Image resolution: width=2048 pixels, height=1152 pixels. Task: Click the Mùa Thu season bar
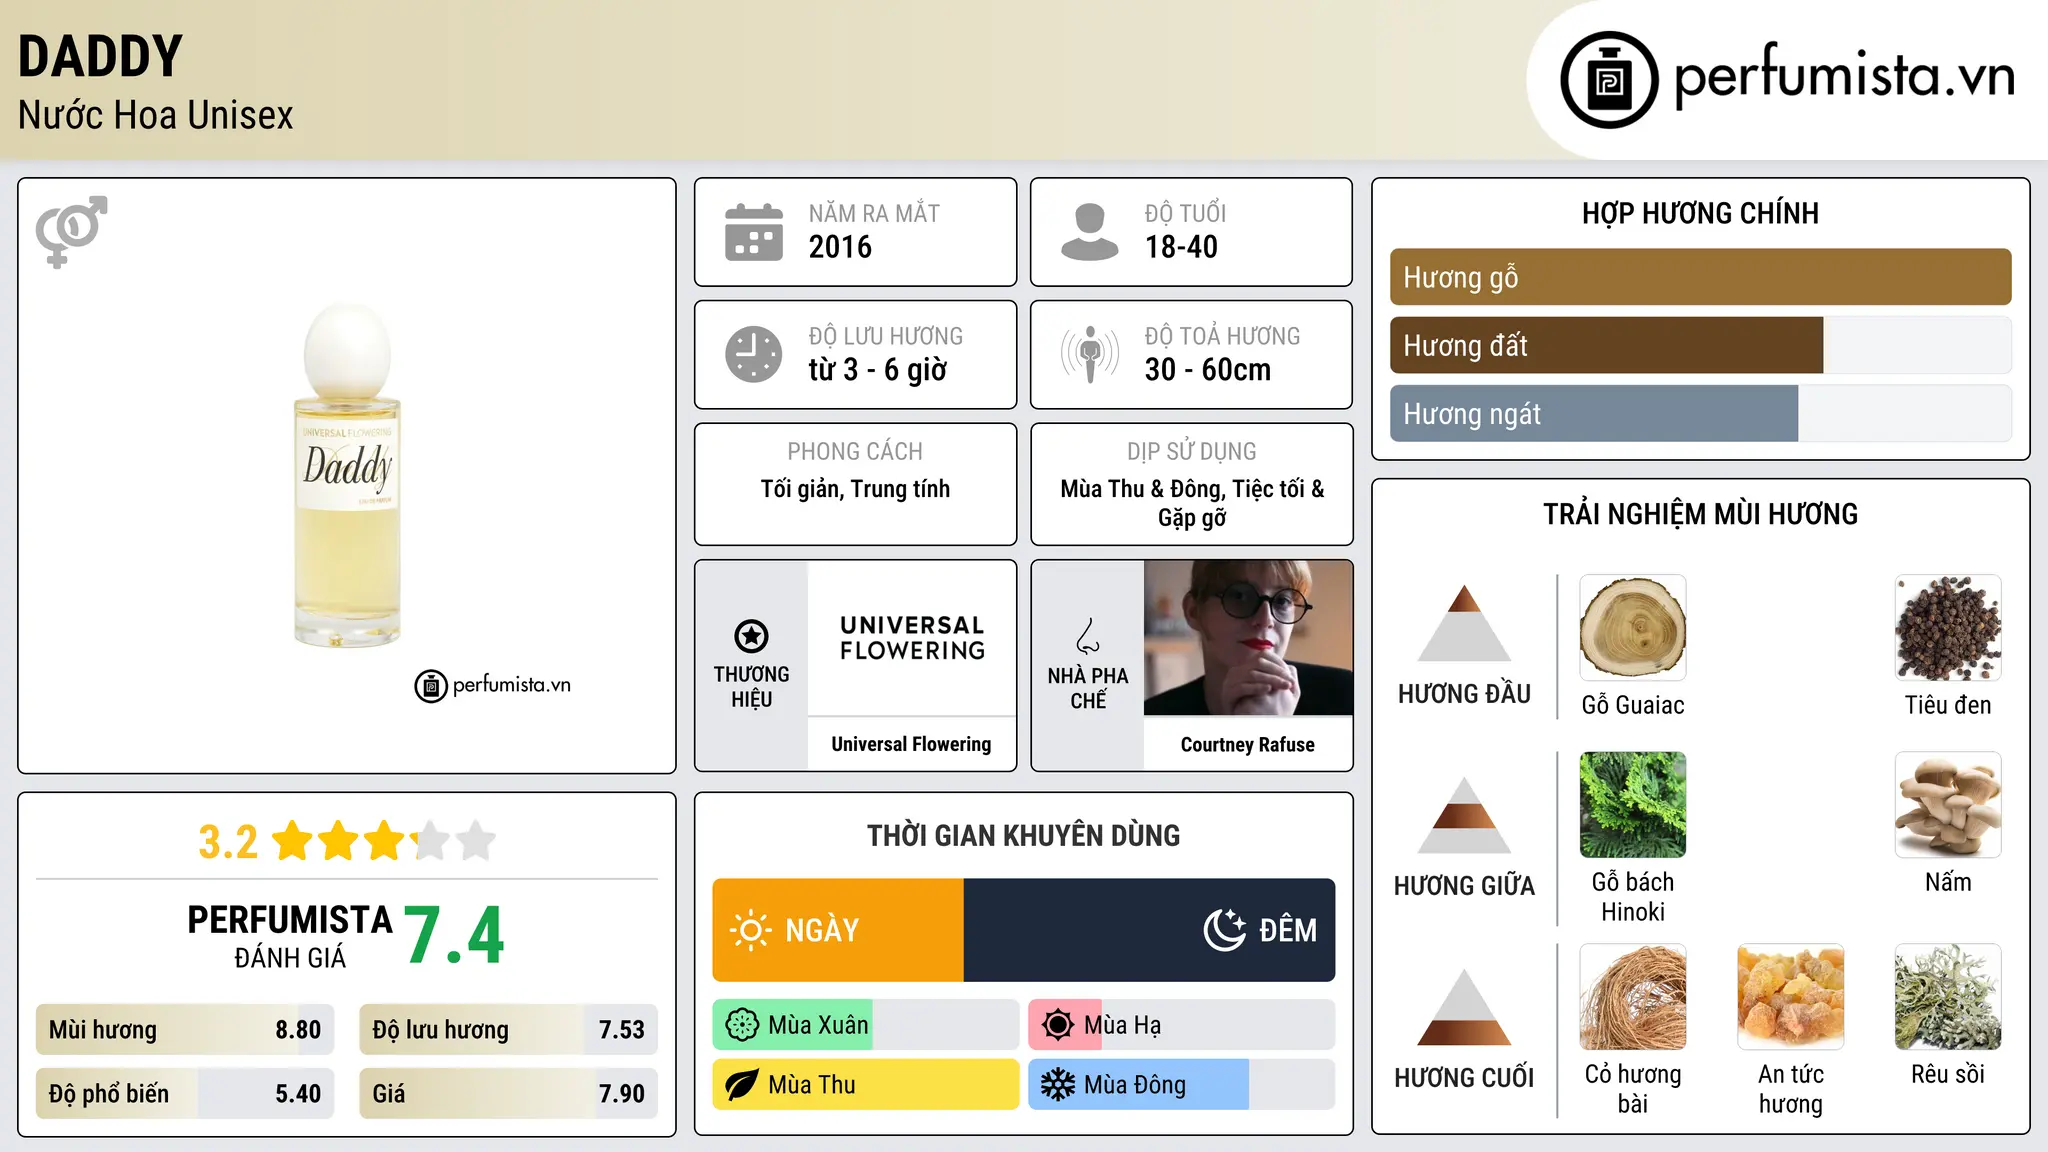pyautogui.click(x=865, y=1085)
